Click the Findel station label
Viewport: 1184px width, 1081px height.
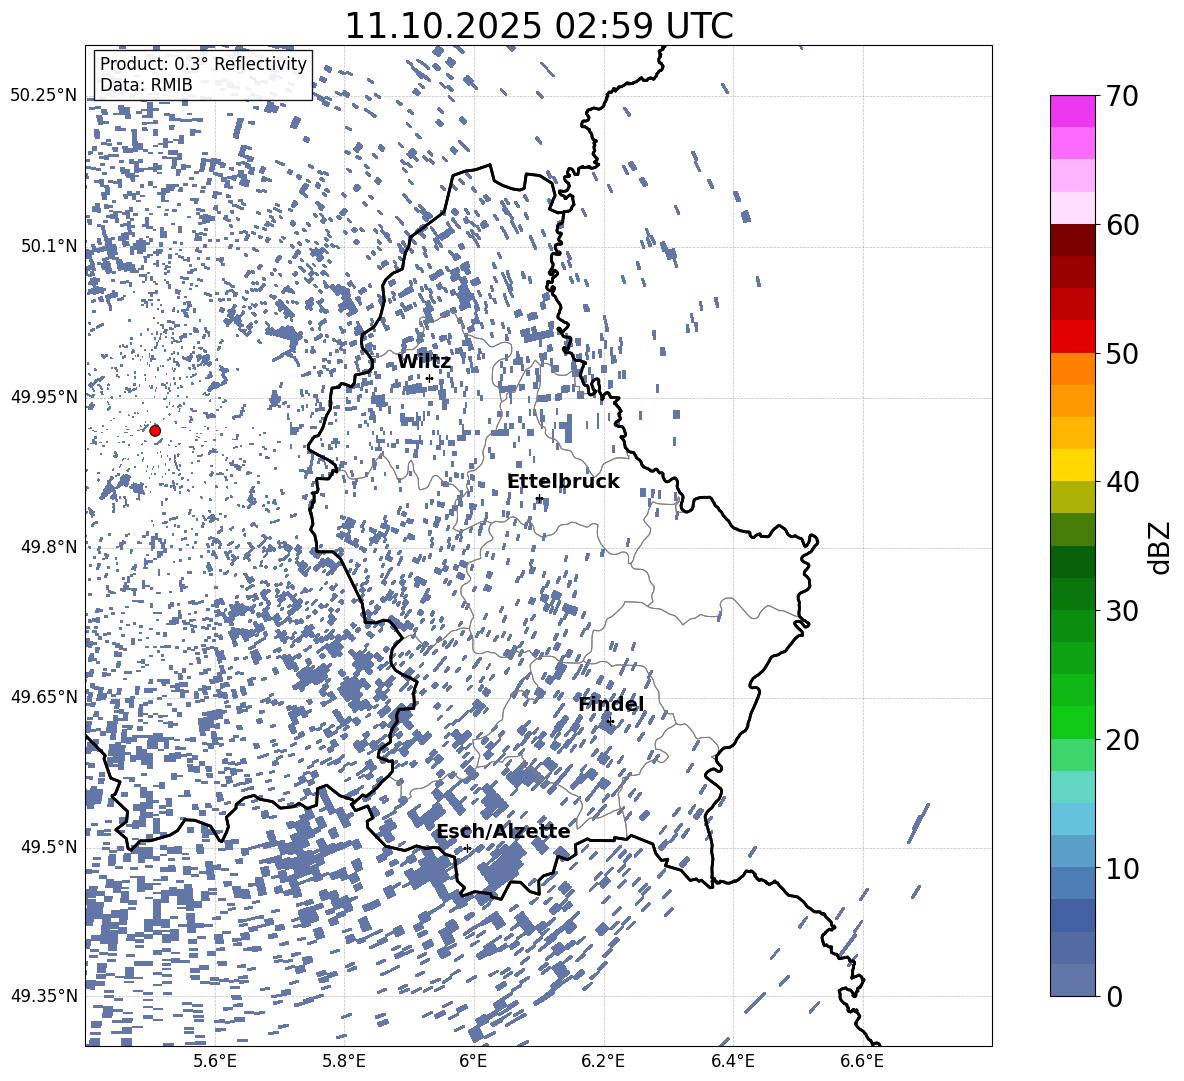pos(611,704)
